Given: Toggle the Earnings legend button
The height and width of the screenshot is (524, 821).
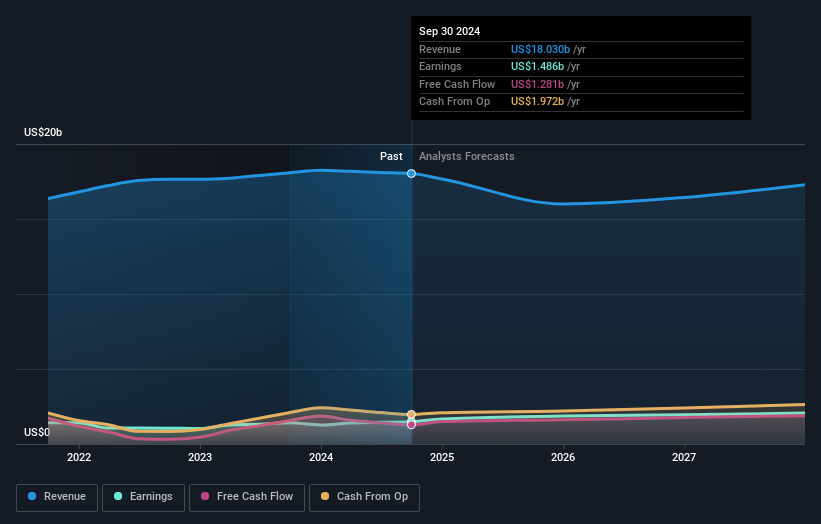Looking at the screenshot, I should tap(143, 497).
